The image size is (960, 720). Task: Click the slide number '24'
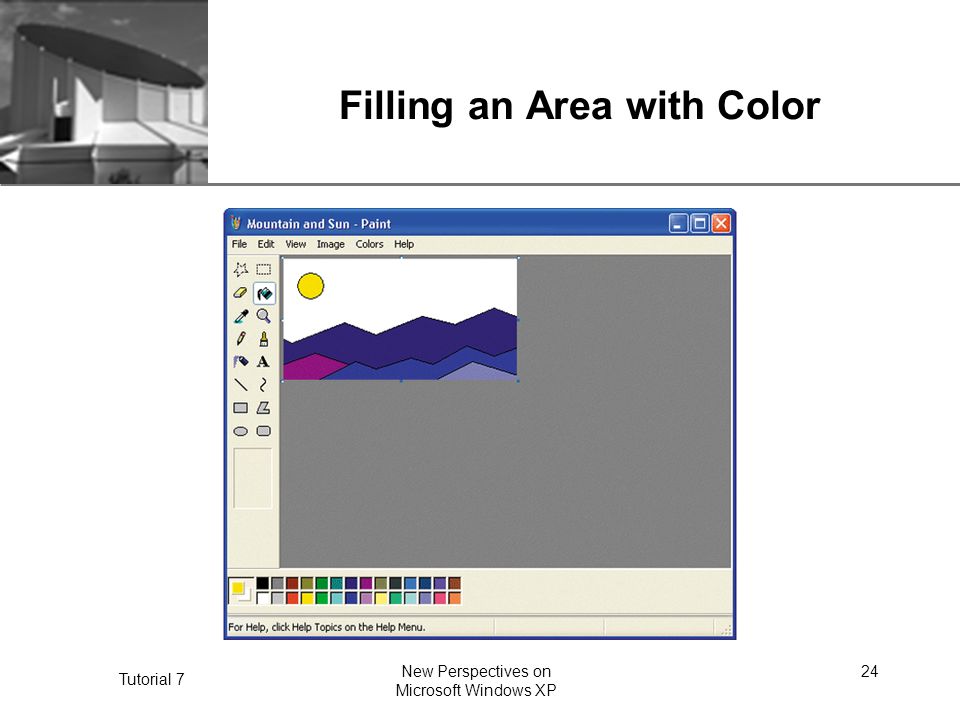coord(869,672)
